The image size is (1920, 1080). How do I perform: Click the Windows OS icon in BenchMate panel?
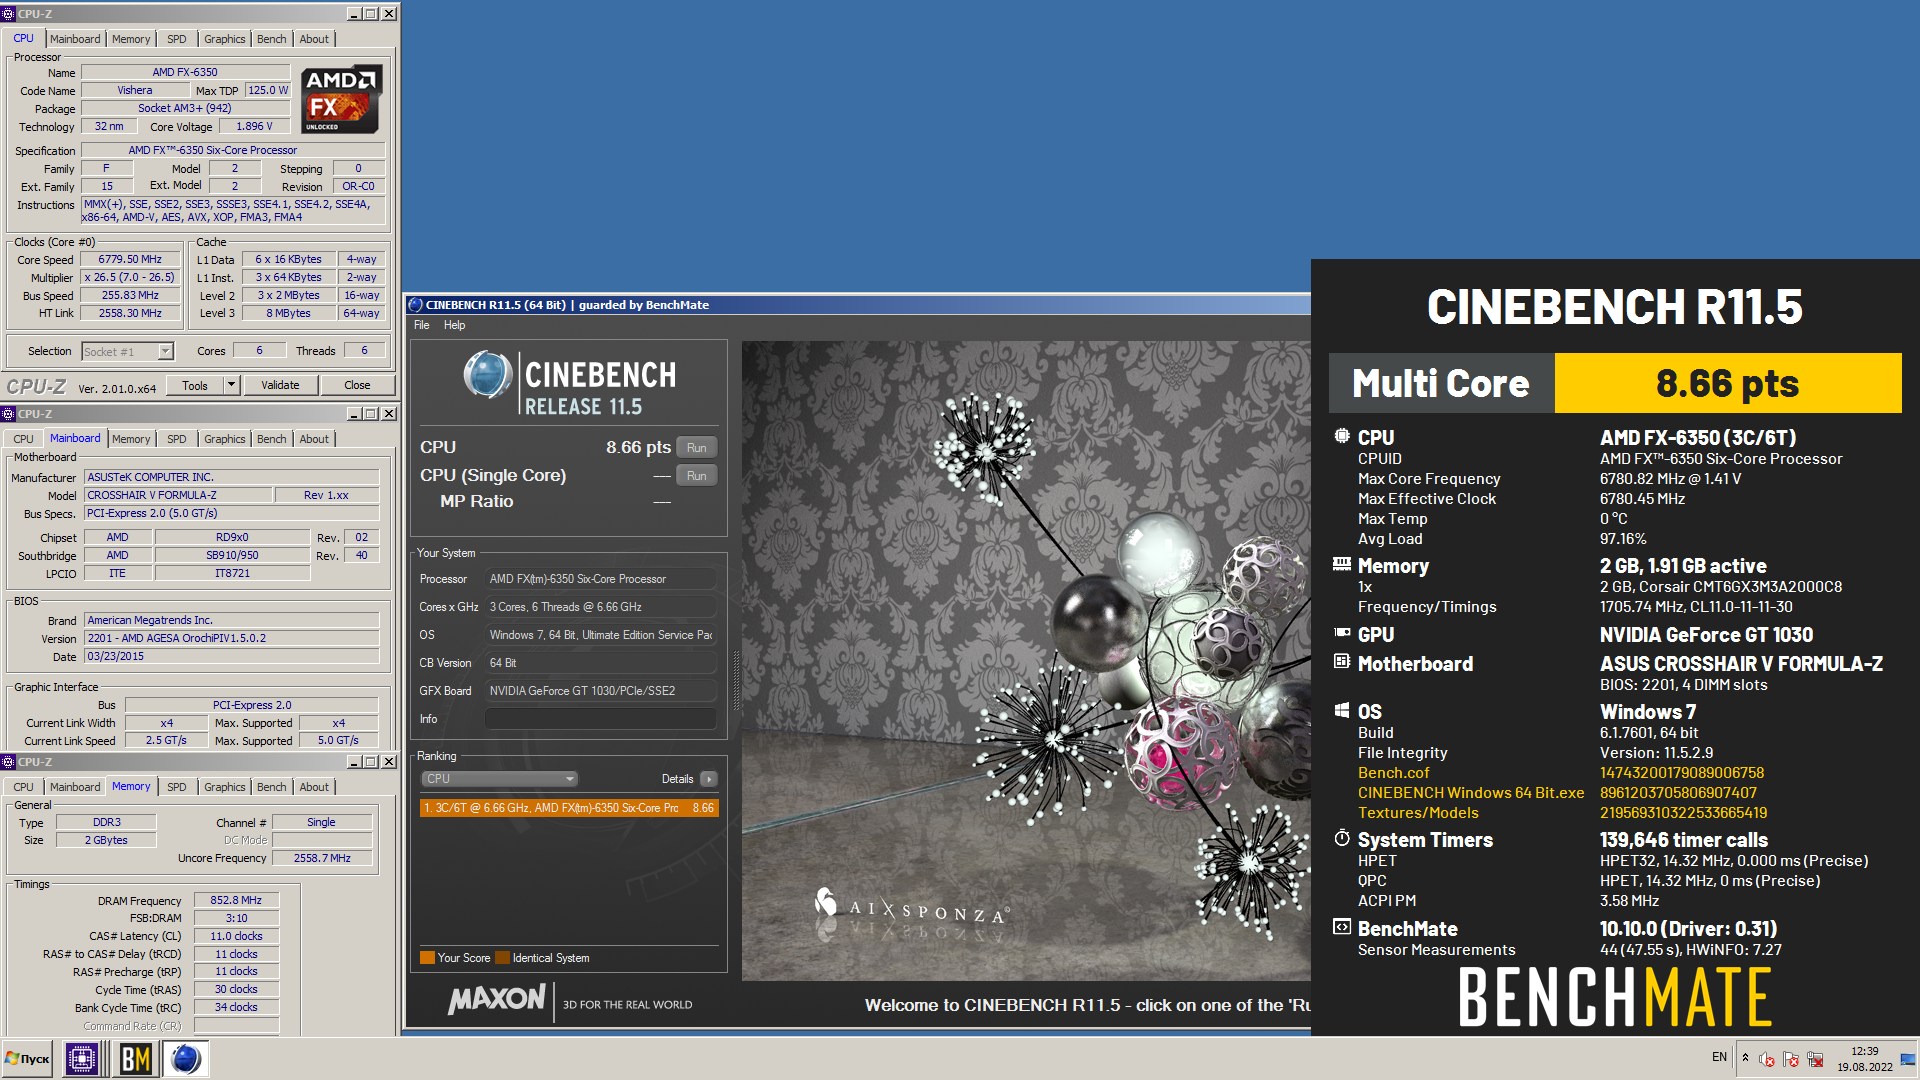tap(1342, 710)
